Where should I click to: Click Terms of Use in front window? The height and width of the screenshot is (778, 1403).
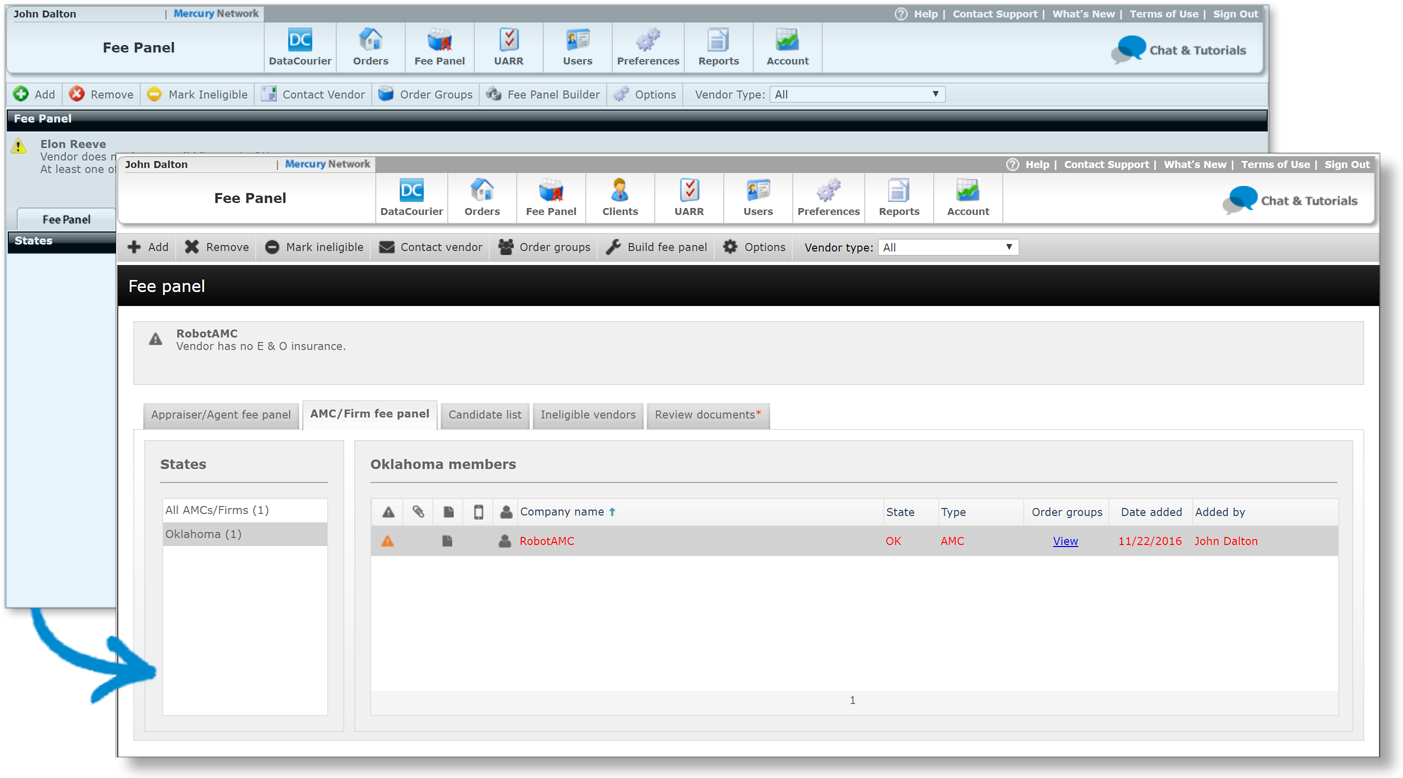coord(1275,164)
